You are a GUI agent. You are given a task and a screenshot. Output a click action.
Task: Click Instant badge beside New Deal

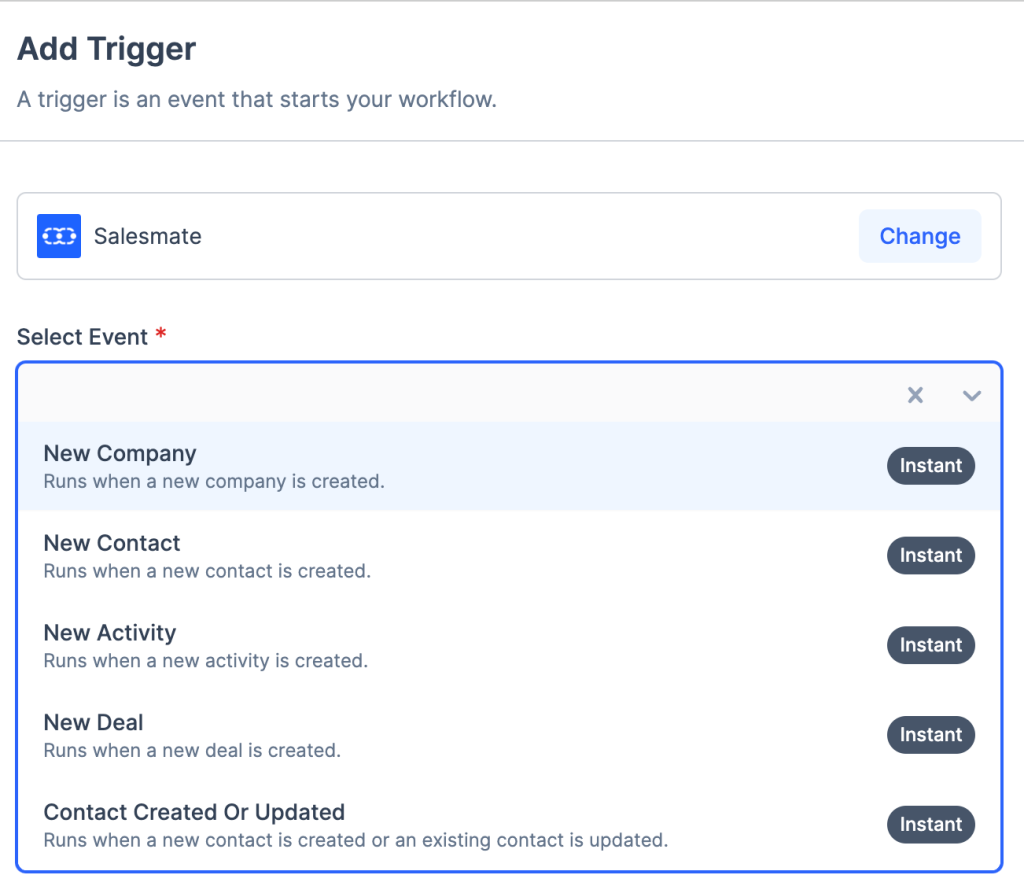pos(930,735)
